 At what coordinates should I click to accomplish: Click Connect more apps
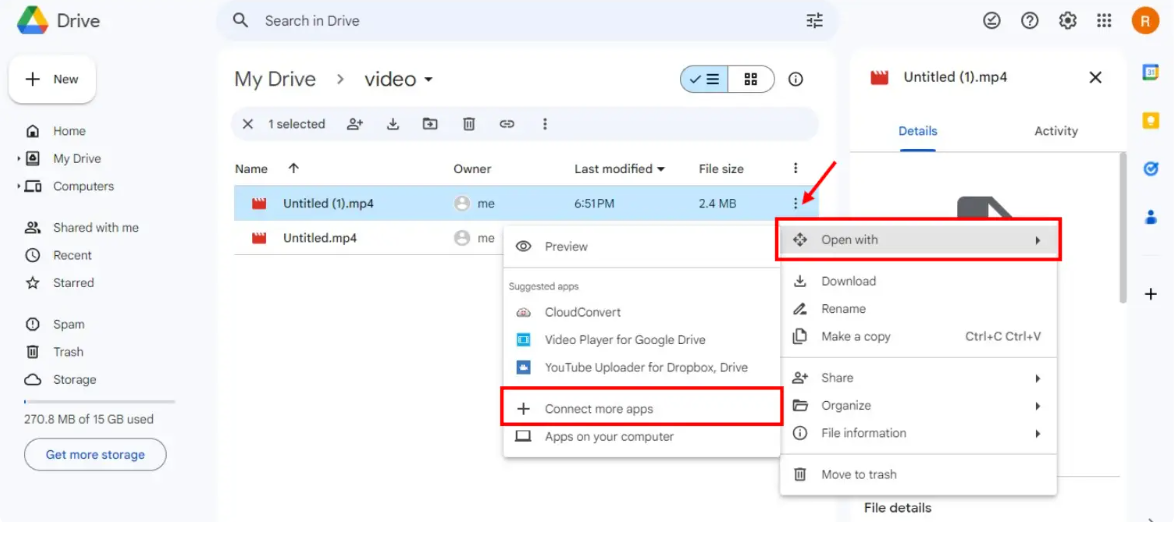point(642,409)
